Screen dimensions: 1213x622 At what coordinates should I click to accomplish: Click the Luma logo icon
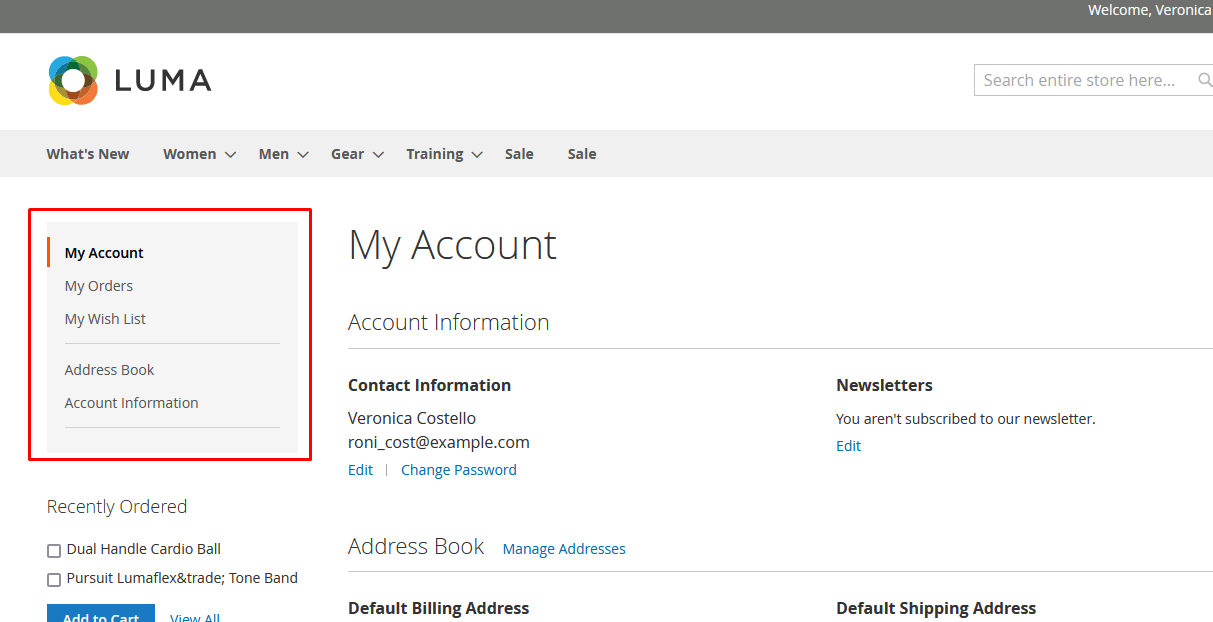pyautogui.click(x=73, y=80)
